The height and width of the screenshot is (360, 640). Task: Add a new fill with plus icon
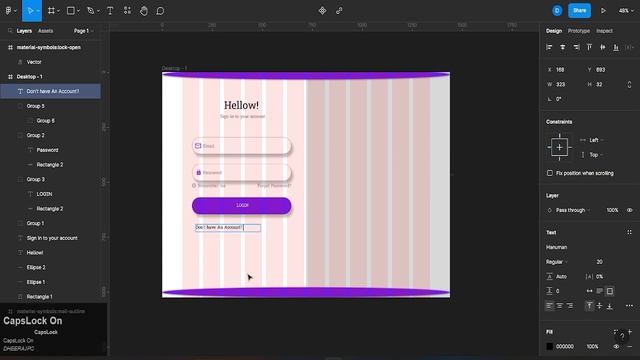[x=630, y=331]
